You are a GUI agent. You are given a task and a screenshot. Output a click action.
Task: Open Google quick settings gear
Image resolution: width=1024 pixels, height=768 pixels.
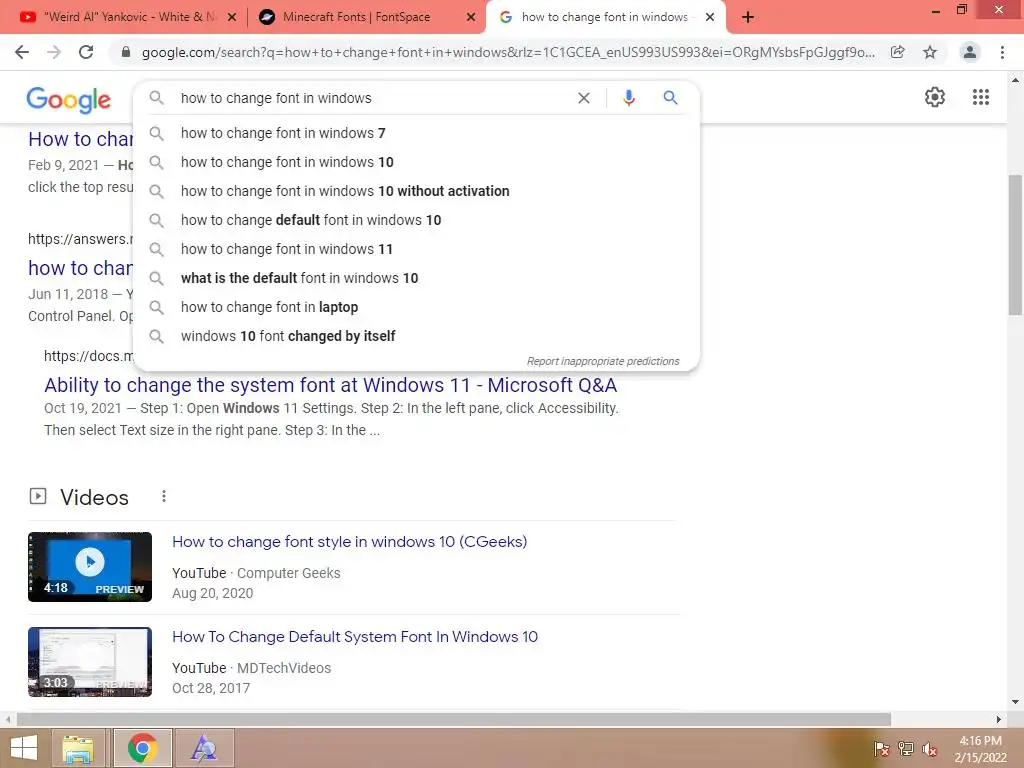pyautogui.click(x=935, y=97)
